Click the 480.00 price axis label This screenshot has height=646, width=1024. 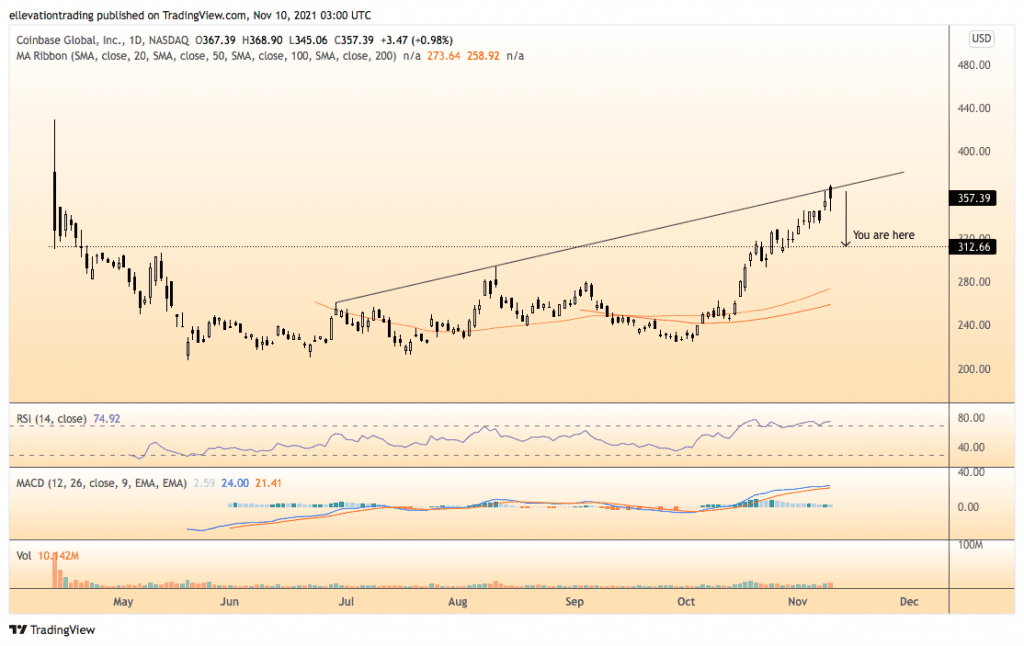tap(974, 65)
